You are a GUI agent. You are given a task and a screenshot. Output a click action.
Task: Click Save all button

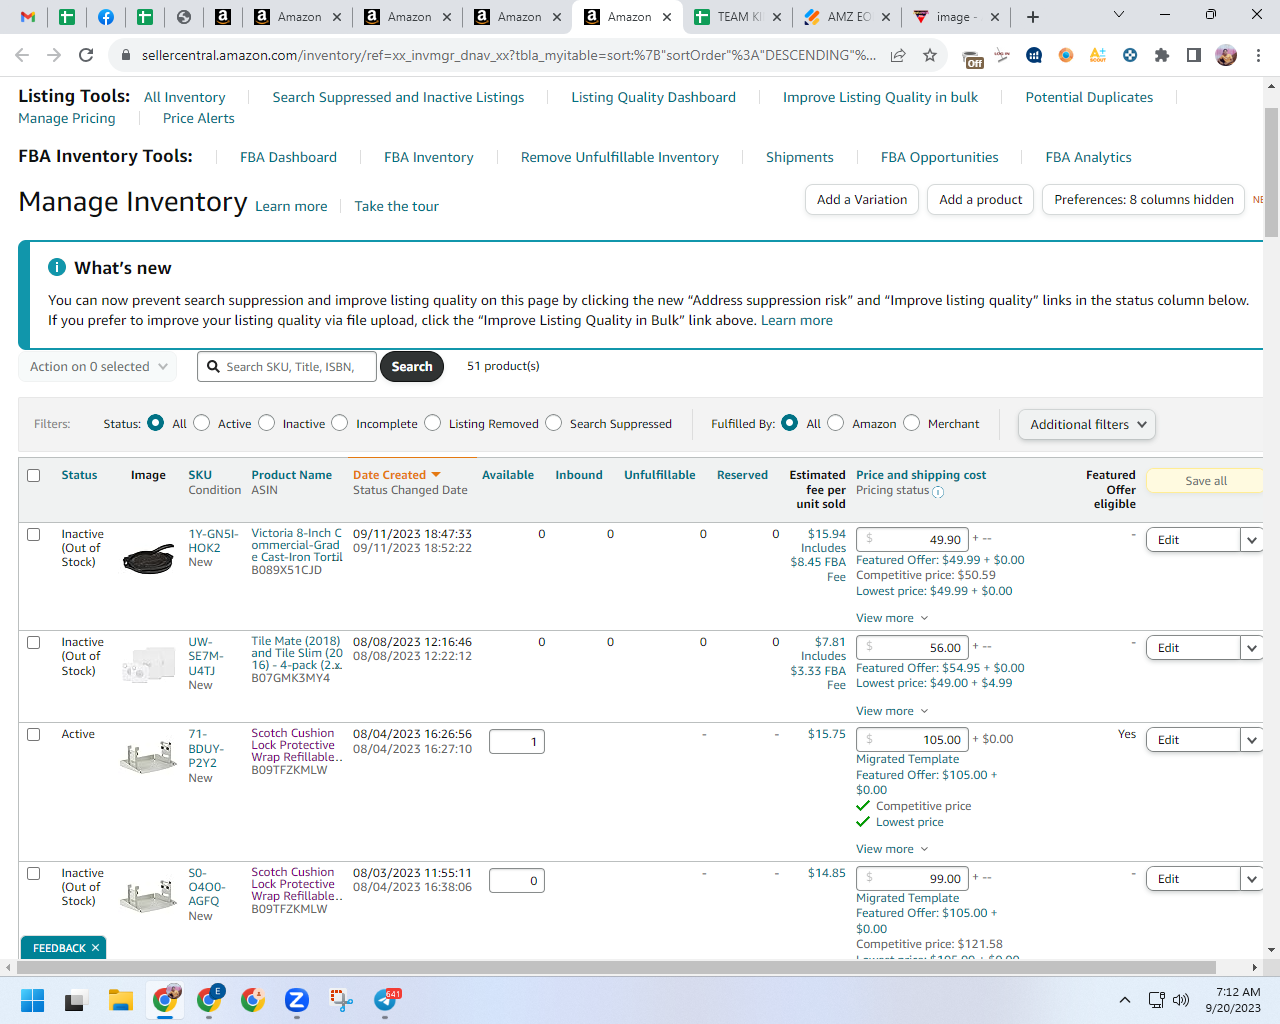click(x=1206, y=481)
